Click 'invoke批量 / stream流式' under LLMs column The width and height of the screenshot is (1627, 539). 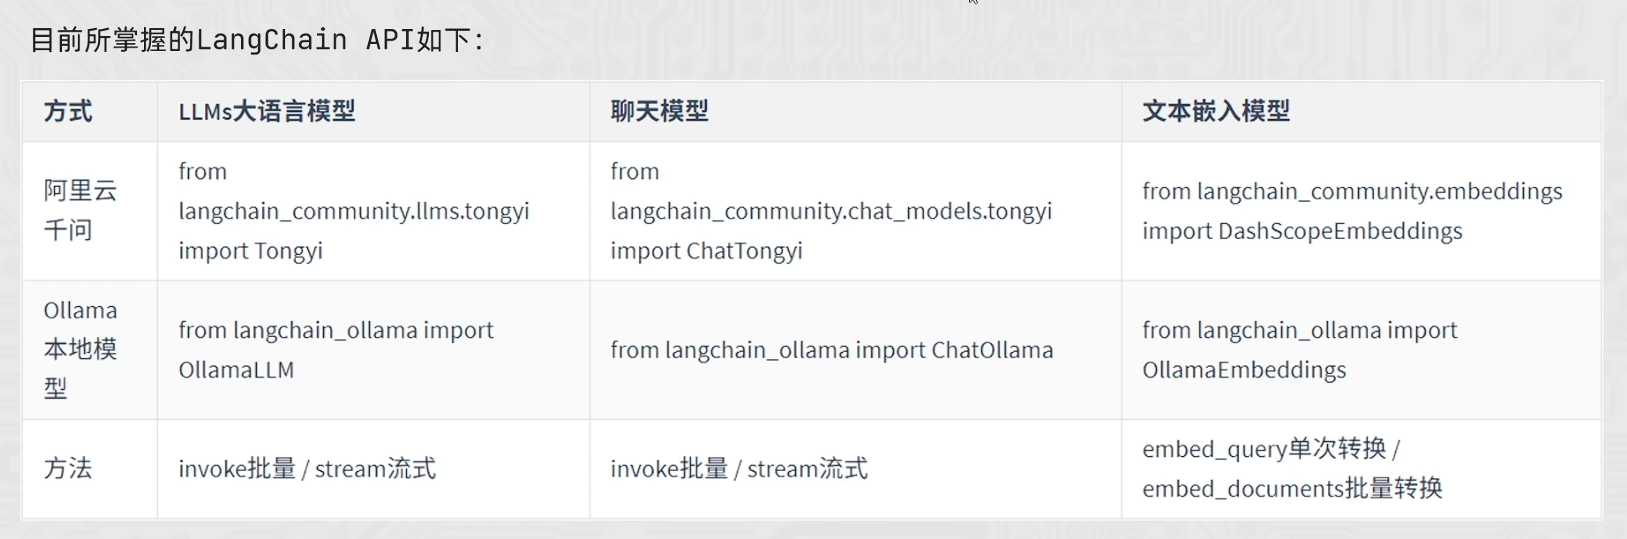(307, 468)
